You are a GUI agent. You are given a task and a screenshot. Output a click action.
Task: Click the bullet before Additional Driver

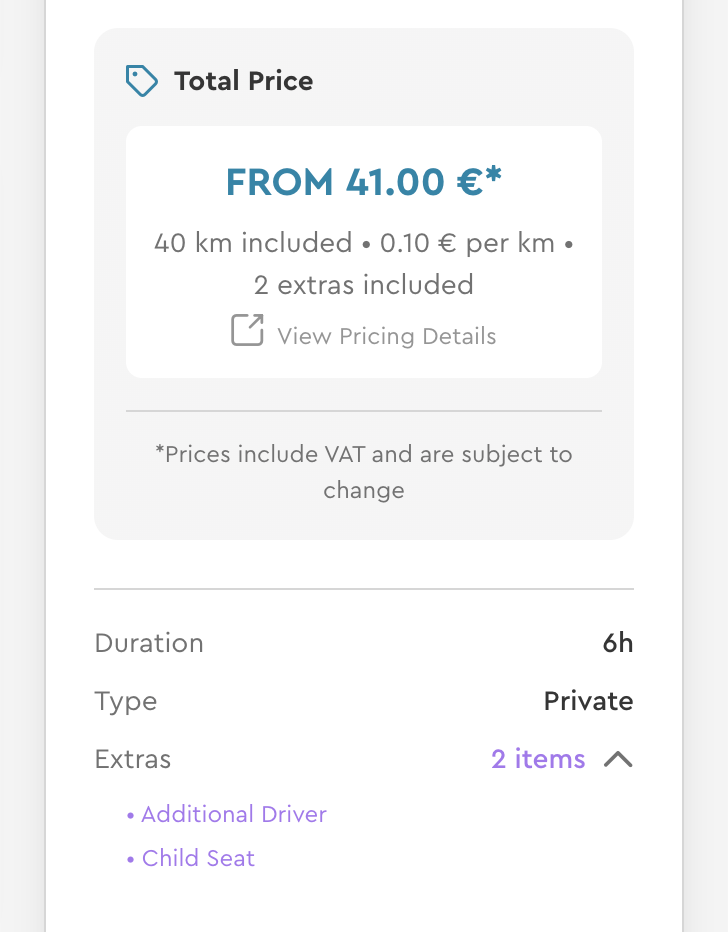(131, 815)
